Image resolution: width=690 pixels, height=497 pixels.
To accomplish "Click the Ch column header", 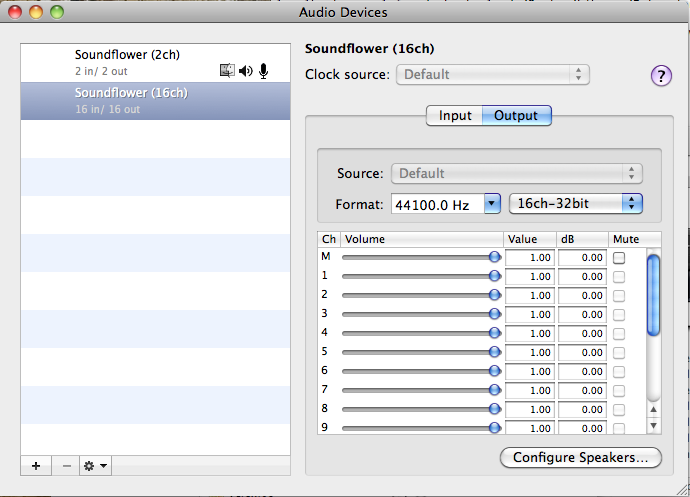I will tap(329, 239).
